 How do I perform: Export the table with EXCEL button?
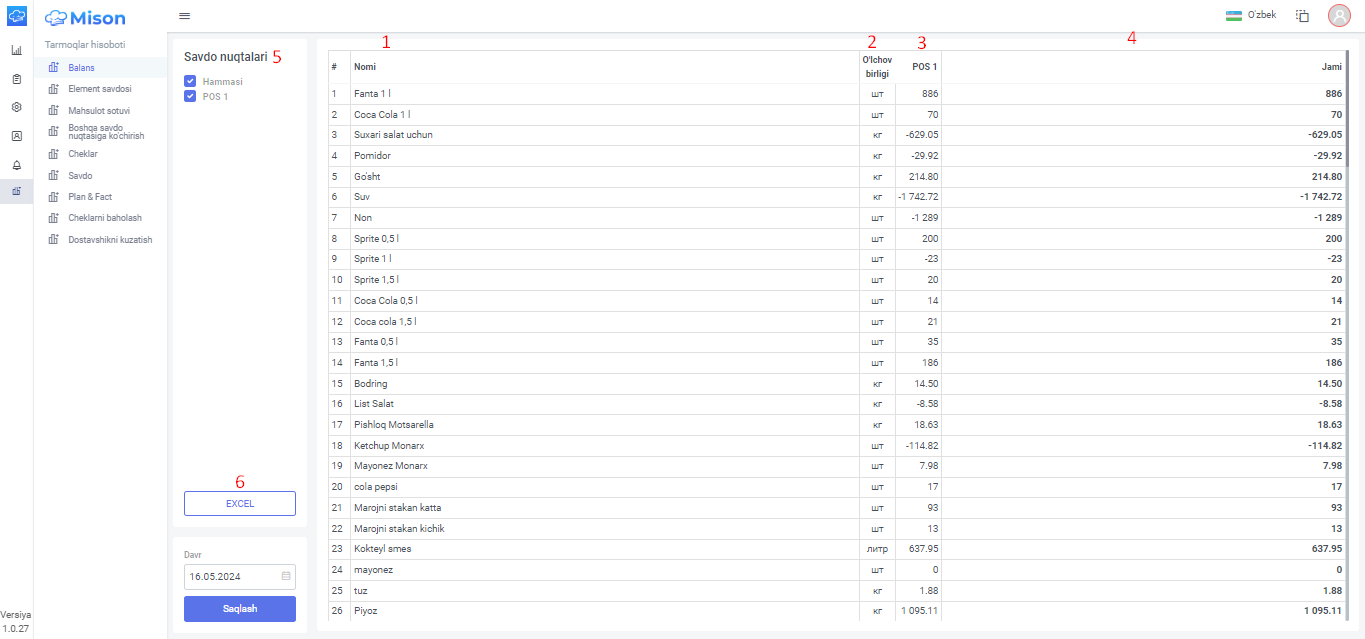240,504
